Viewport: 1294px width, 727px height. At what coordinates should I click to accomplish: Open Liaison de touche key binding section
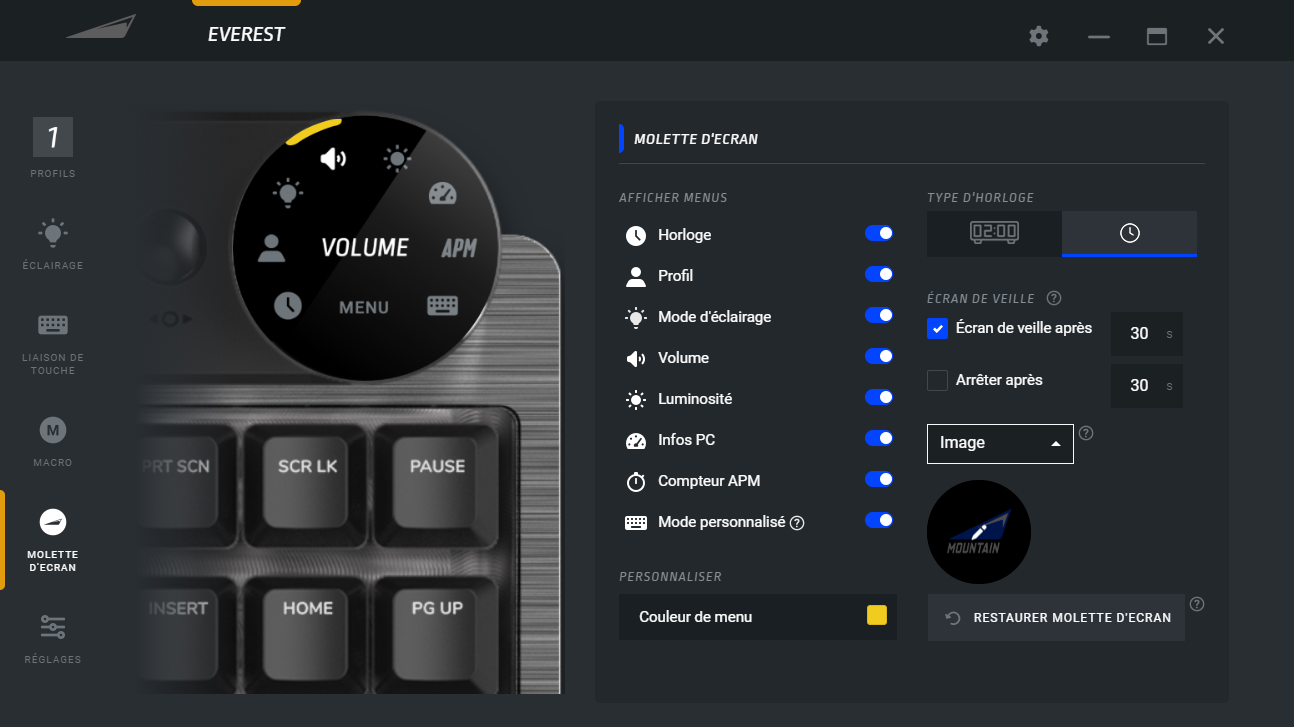coord(53,340)
